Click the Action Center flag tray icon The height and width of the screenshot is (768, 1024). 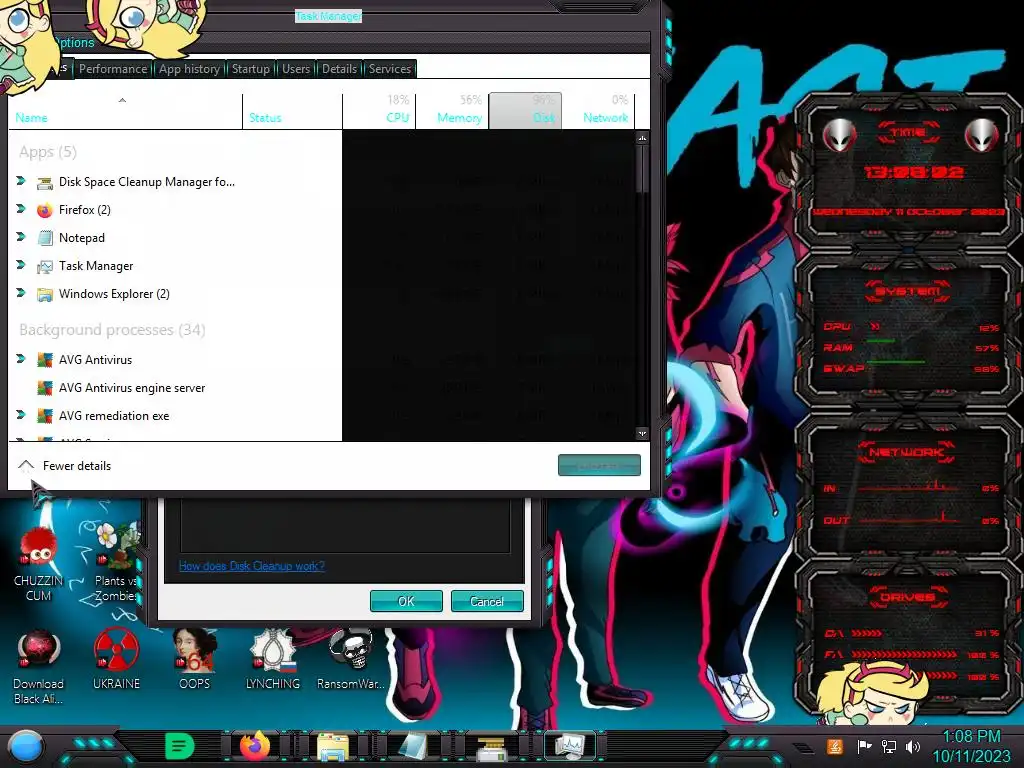click(865, 746)
